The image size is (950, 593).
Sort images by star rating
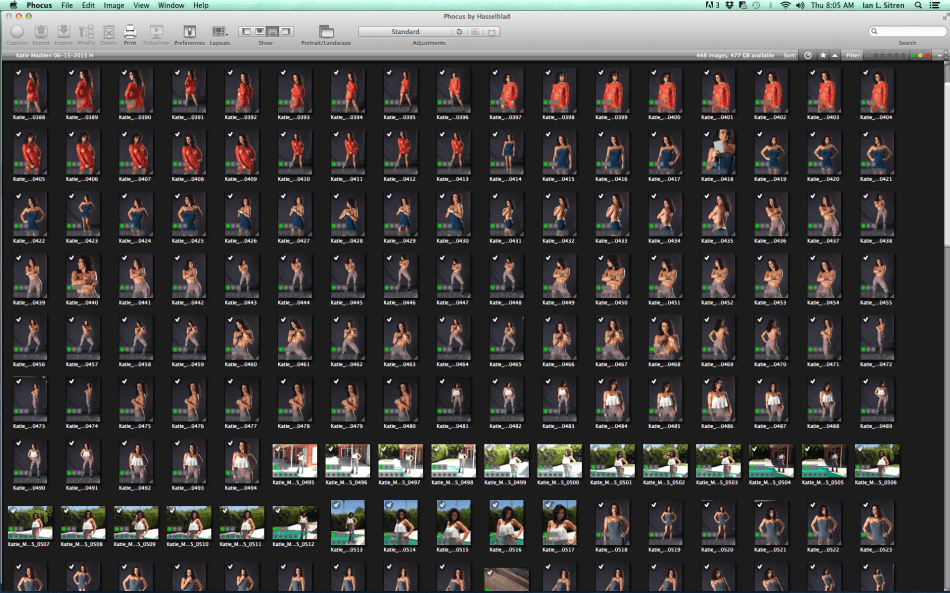822,55
